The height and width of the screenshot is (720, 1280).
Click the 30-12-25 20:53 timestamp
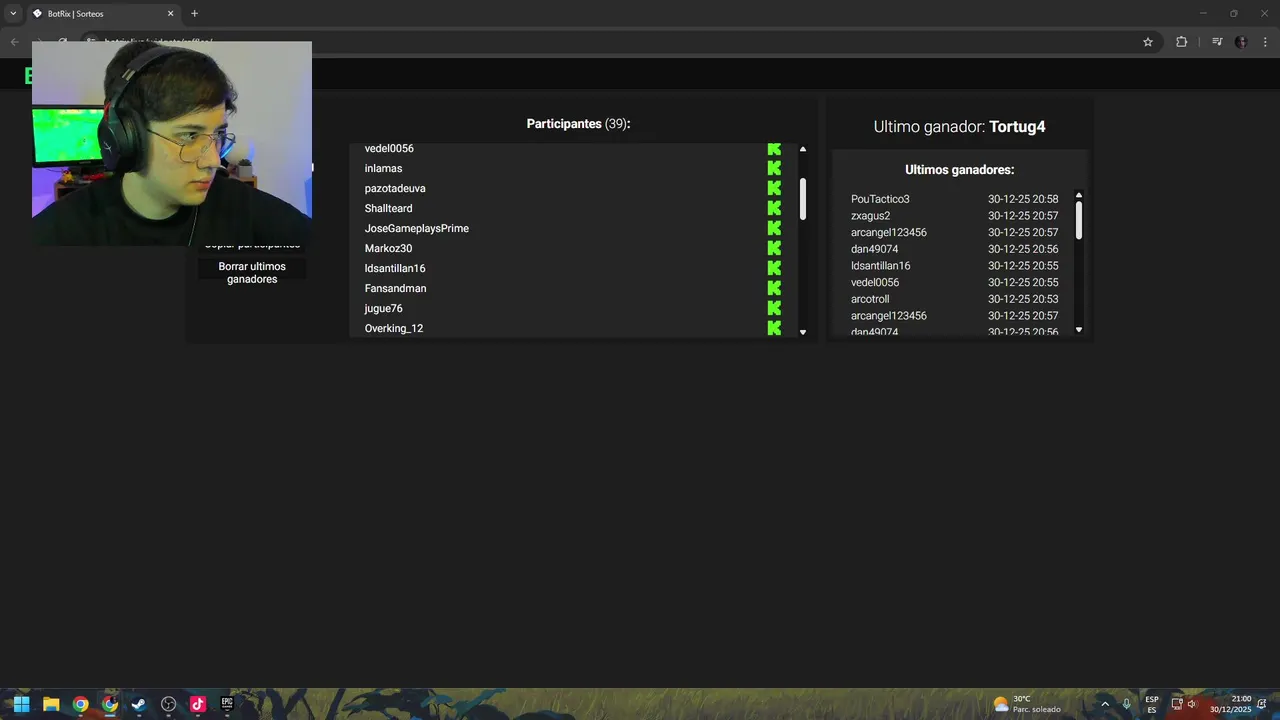tap(1023, 299)
